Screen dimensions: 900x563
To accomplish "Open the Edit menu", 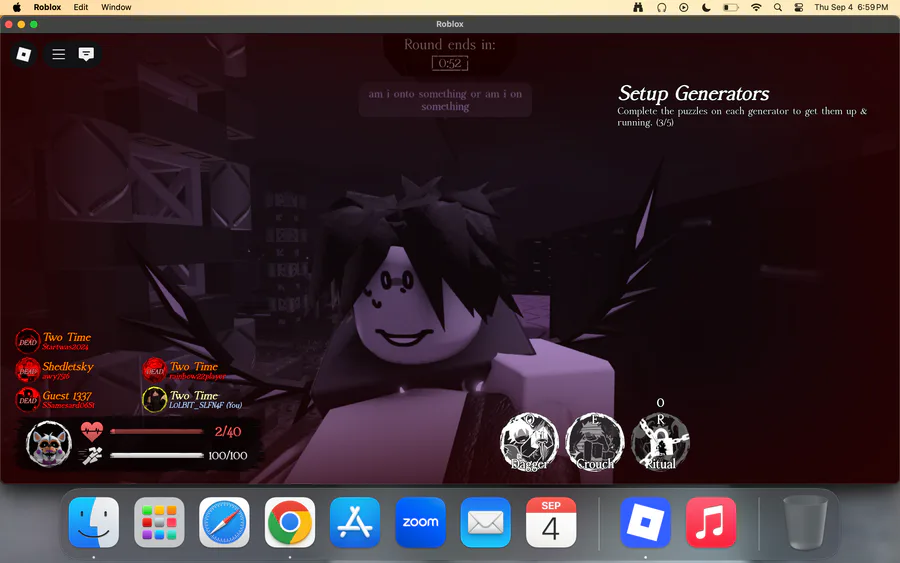I will point(81,7).
